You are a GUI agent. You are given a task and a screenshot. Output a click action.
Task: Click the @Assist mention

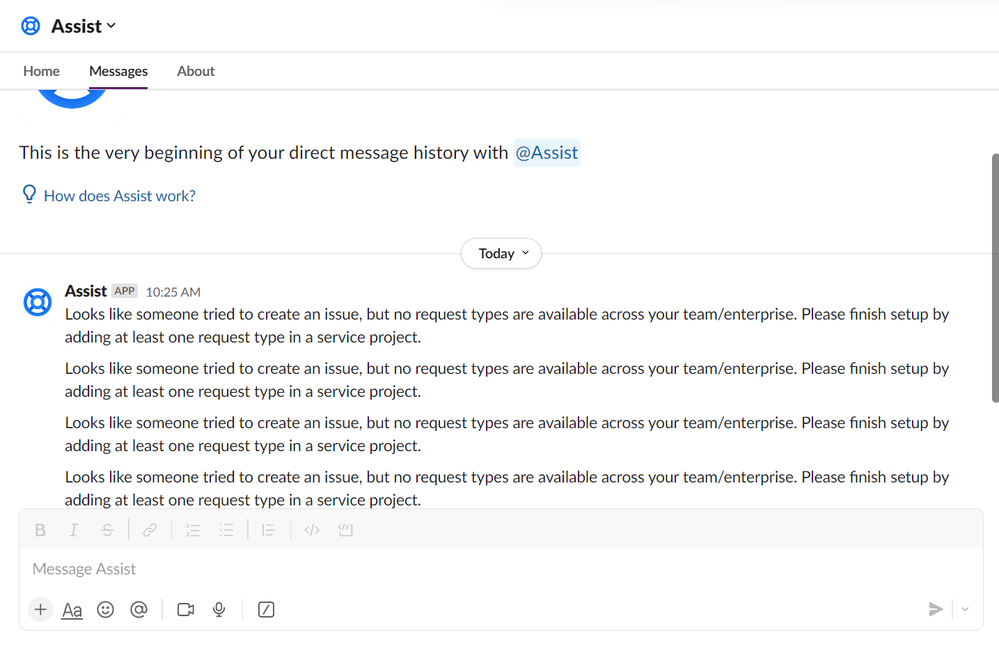[547, 153]
